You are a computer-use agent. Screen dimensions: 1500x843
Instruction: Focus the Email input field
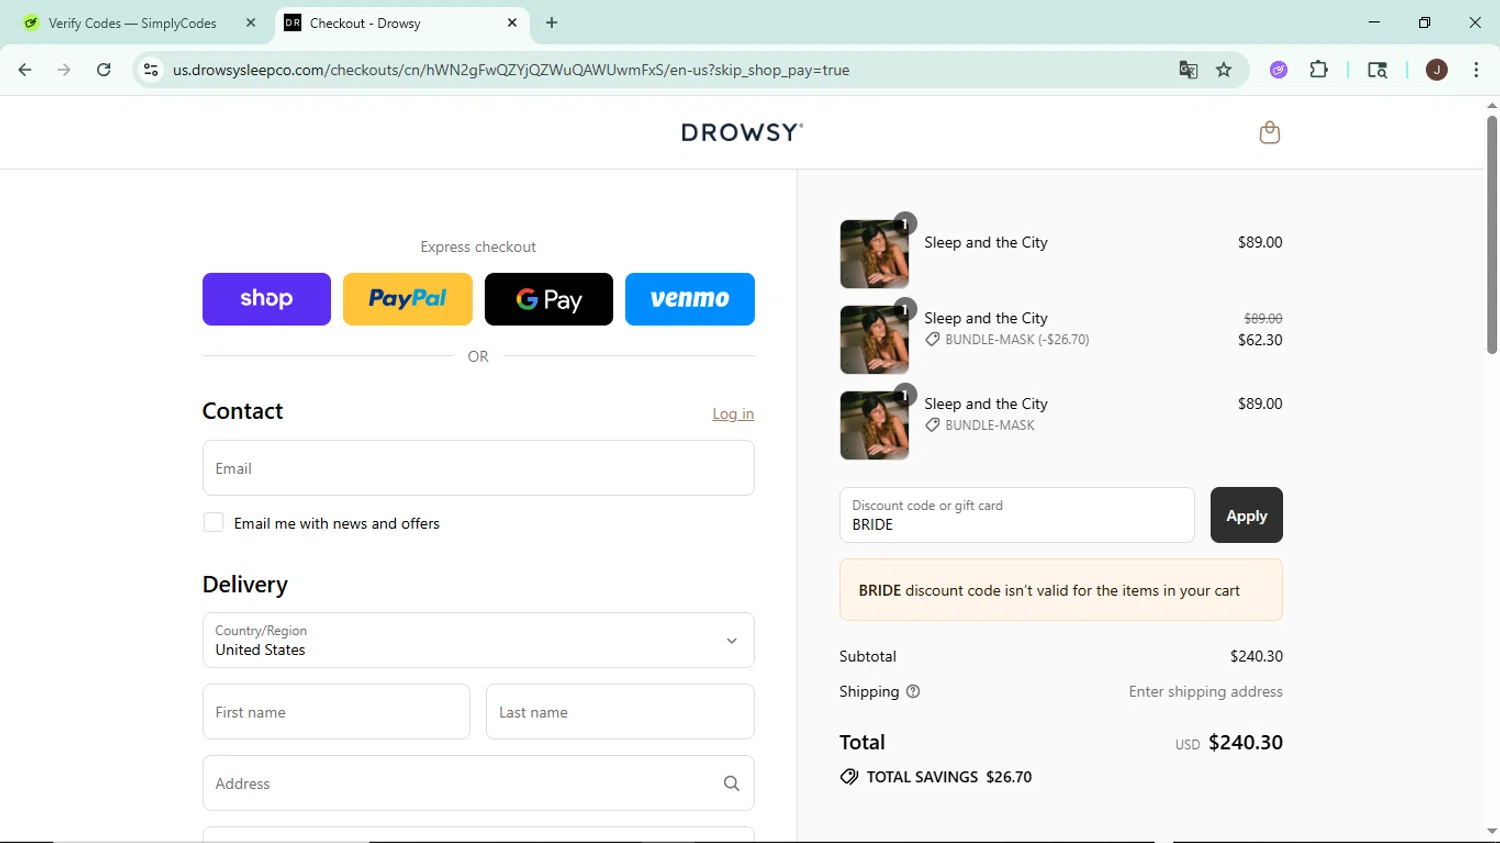(x=478, y=468)
